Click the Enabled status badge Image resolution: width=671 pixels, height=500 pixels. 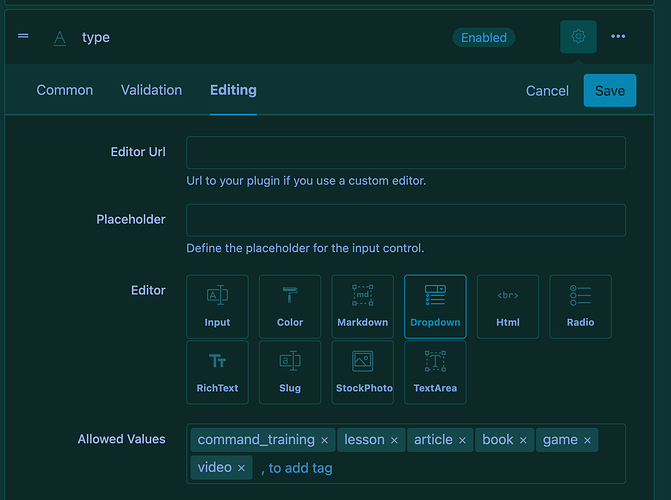click(x=484, y=38)
